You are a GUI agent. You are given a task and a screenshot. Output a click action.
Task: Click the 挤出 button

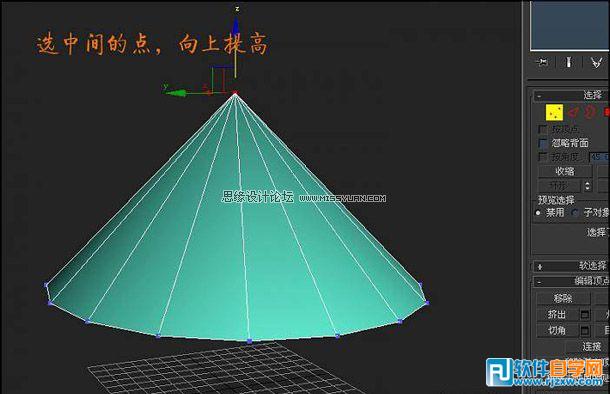pyautogui.click(x=557, y=314)
